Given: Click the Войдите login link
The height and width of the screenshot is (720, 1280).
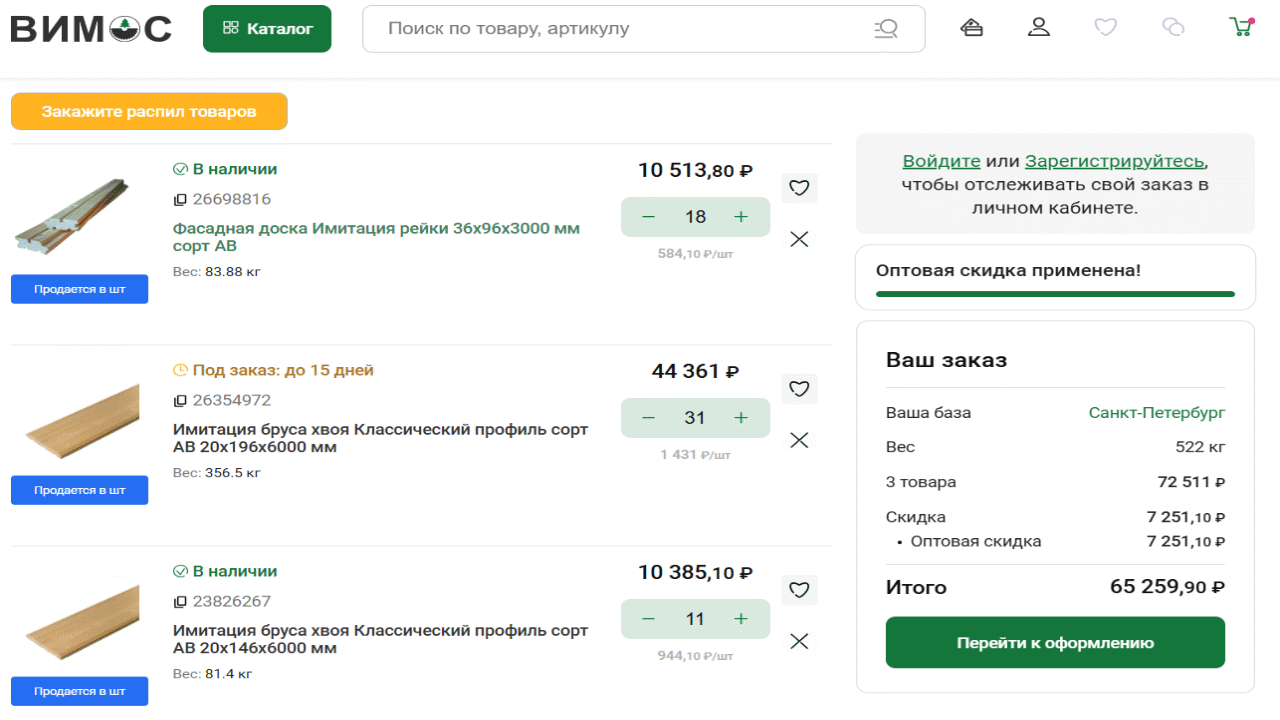Looking at the screenshot, I should [x=941, y=161].
